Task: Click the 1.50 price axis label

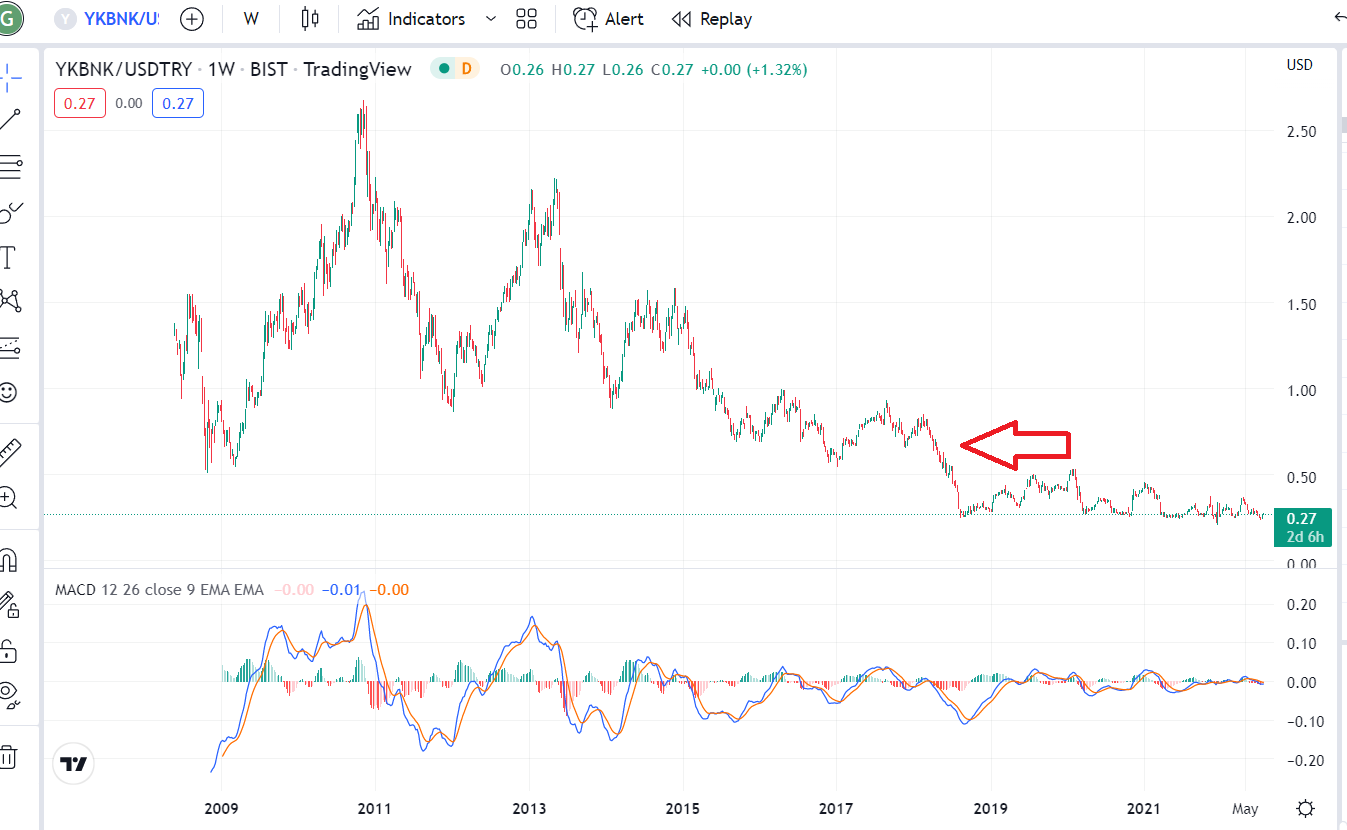Action: (x=1300, y=304)
